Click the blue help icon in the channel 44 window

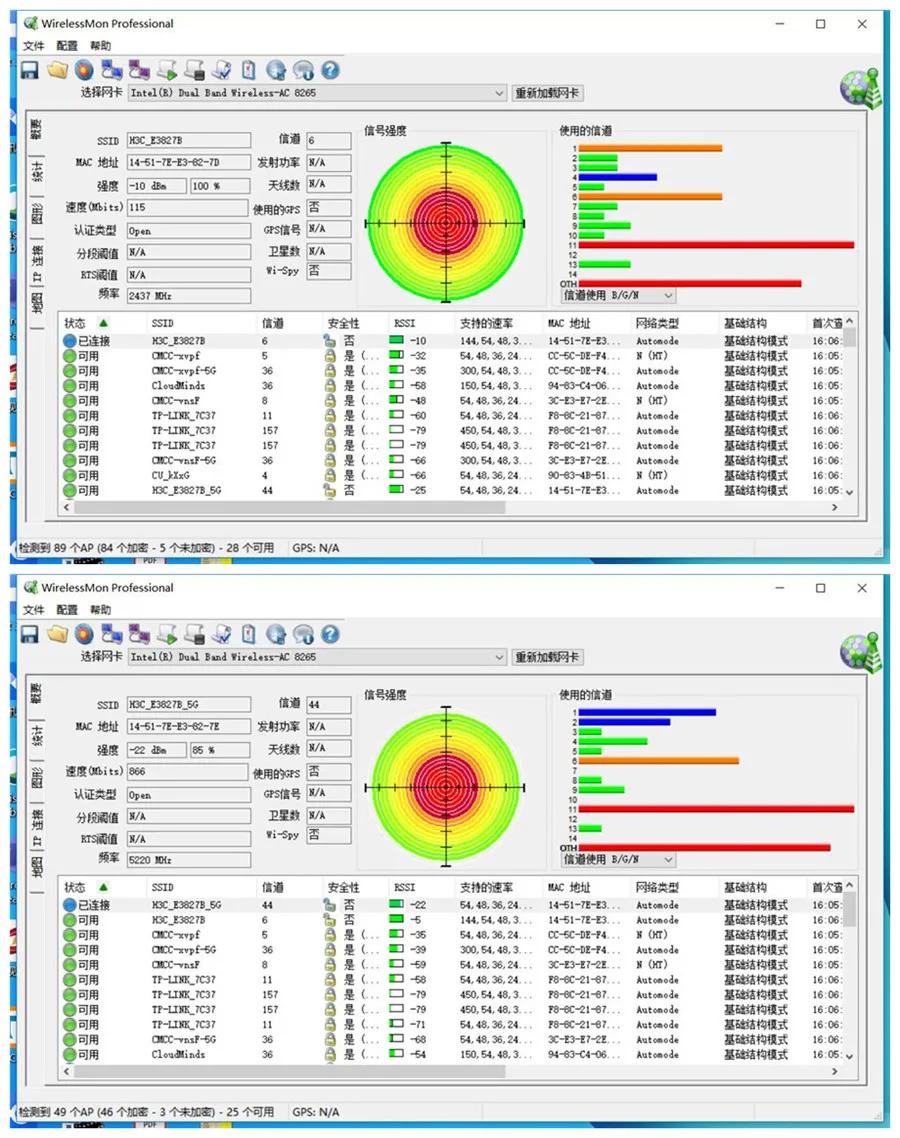[x=330, y=634]
